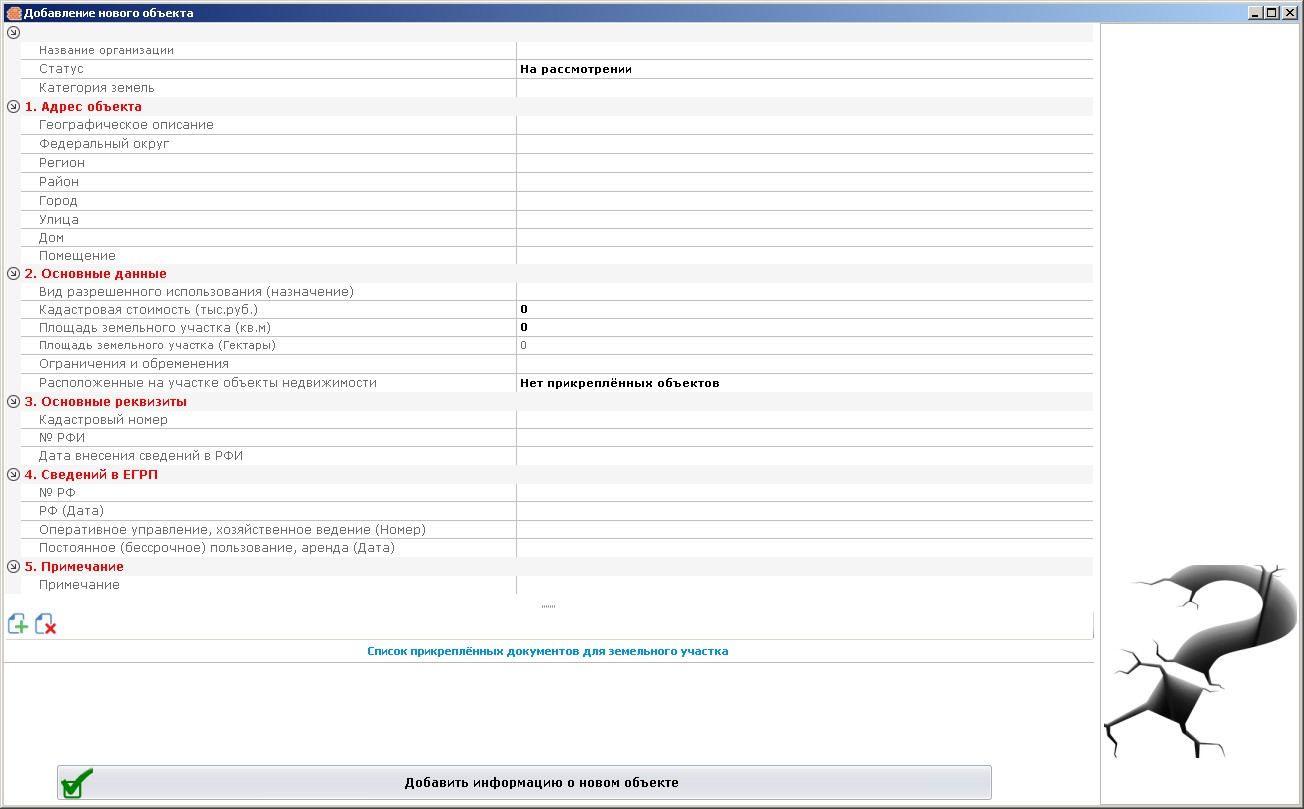Click the 'Федеральный округ' value field

tap(805, 144)
